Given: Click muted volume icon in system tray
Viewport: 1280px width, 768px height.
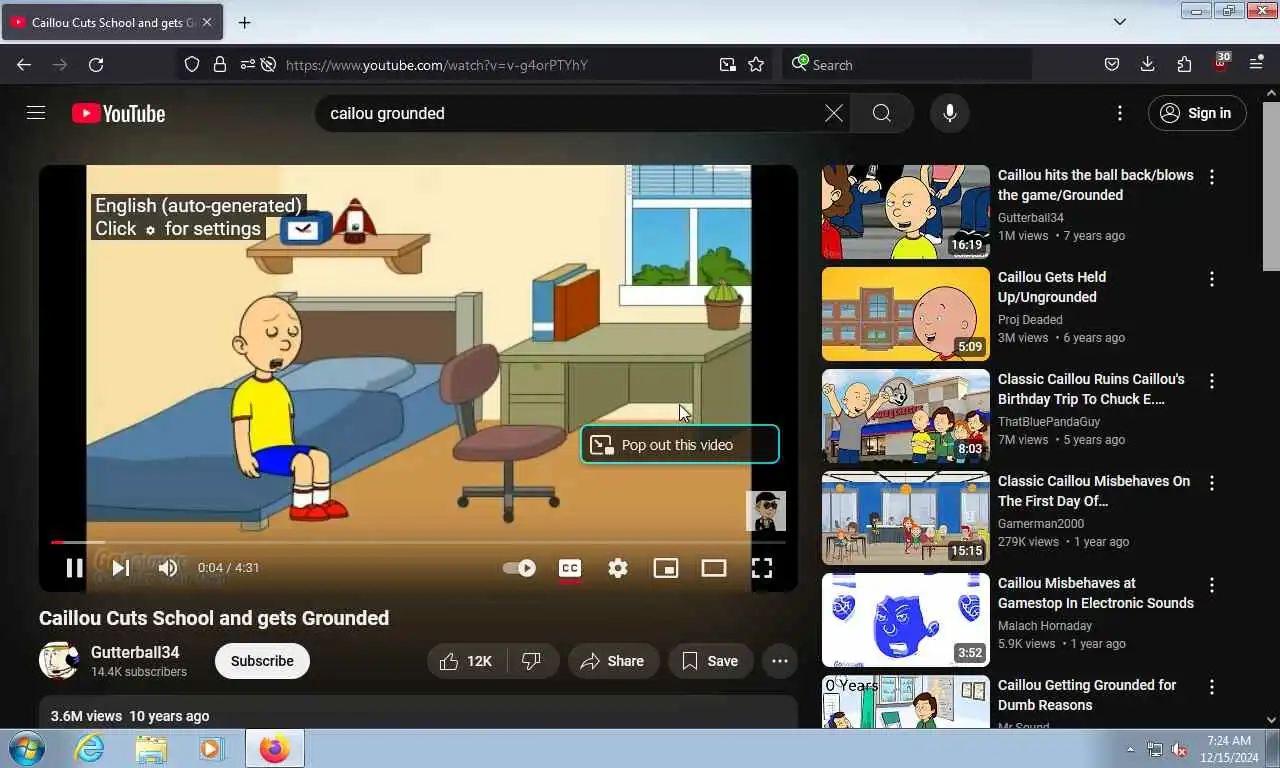Looking at the screenshot, I should 1179,749.
